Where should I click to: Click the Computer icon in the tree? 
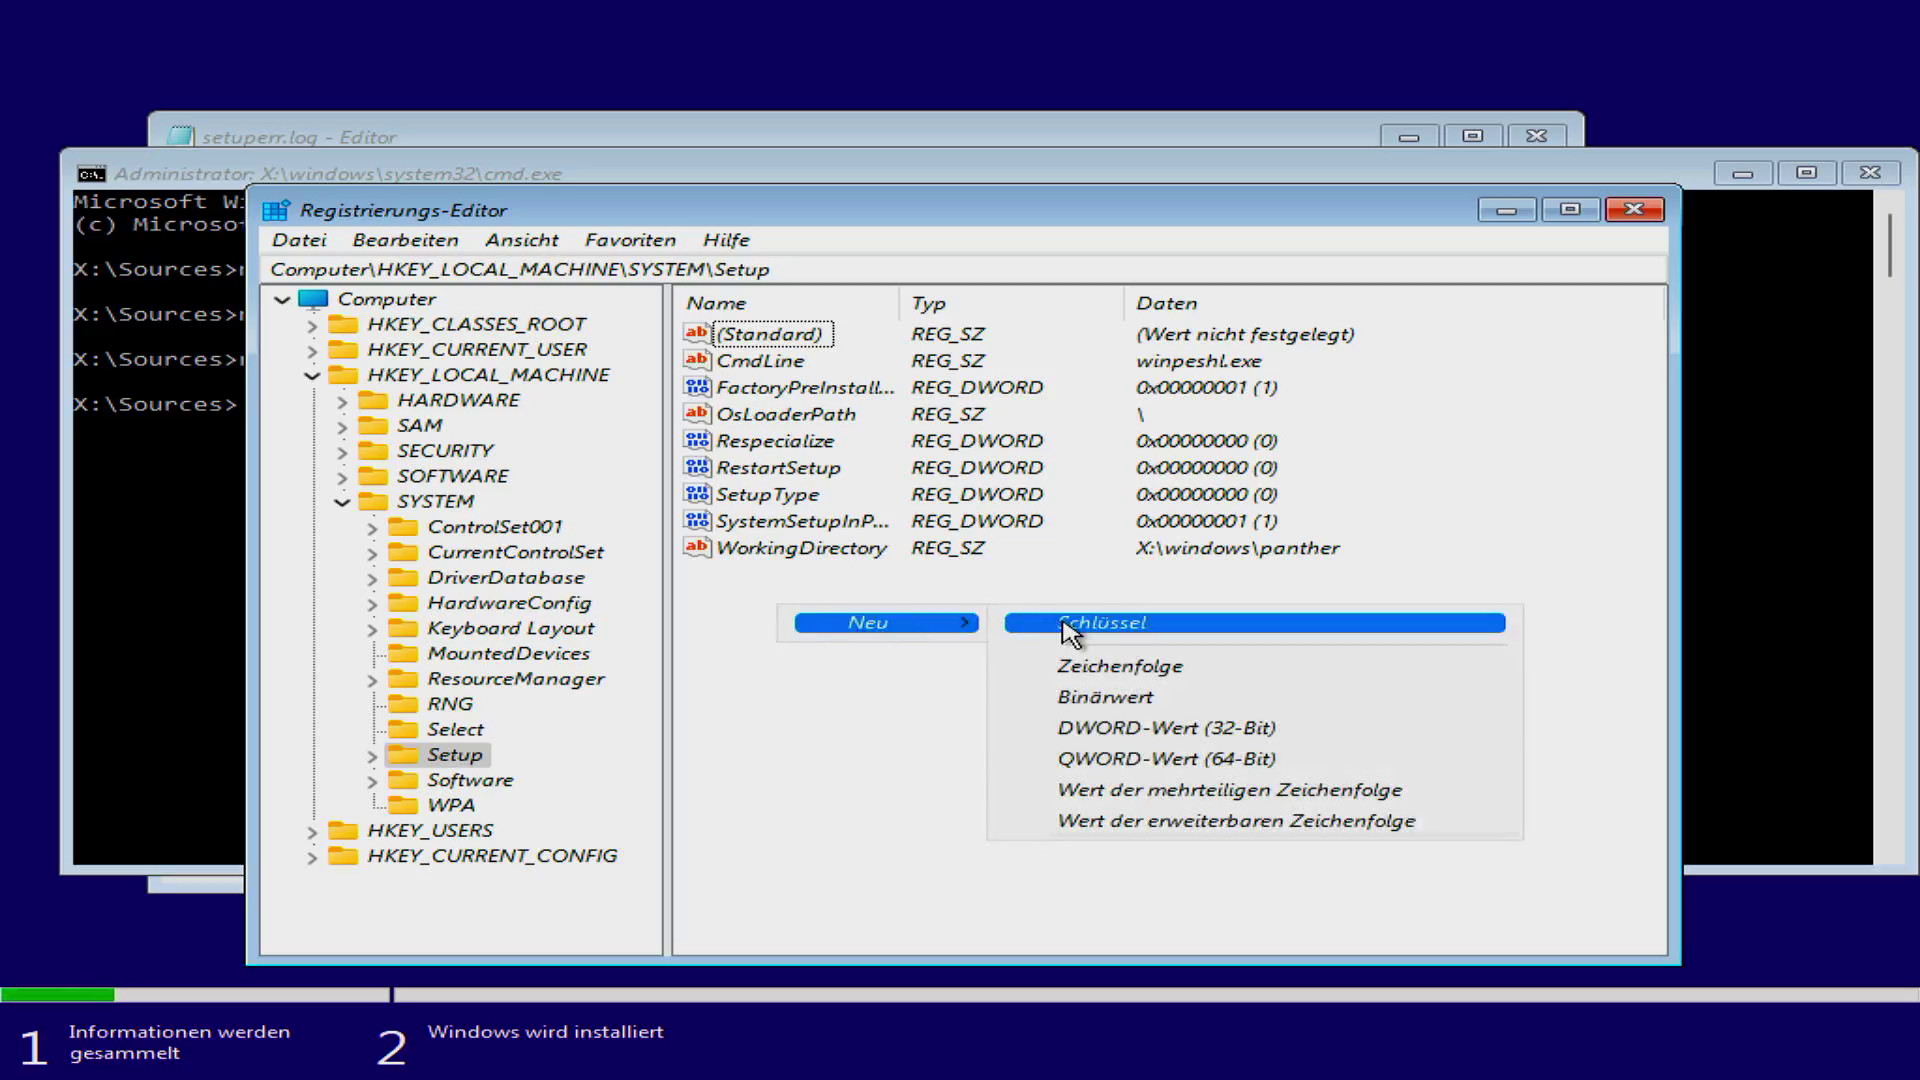click(x=313, y=299)
